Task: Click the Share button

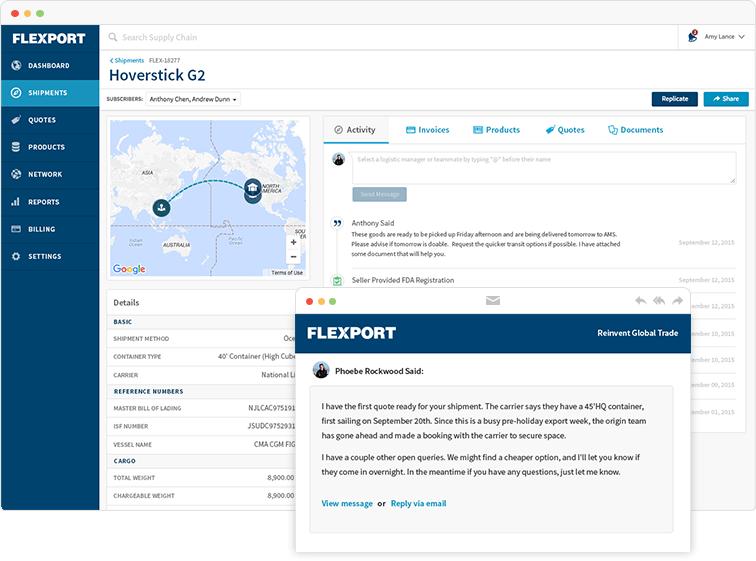Action: click(x=726, y=99)
